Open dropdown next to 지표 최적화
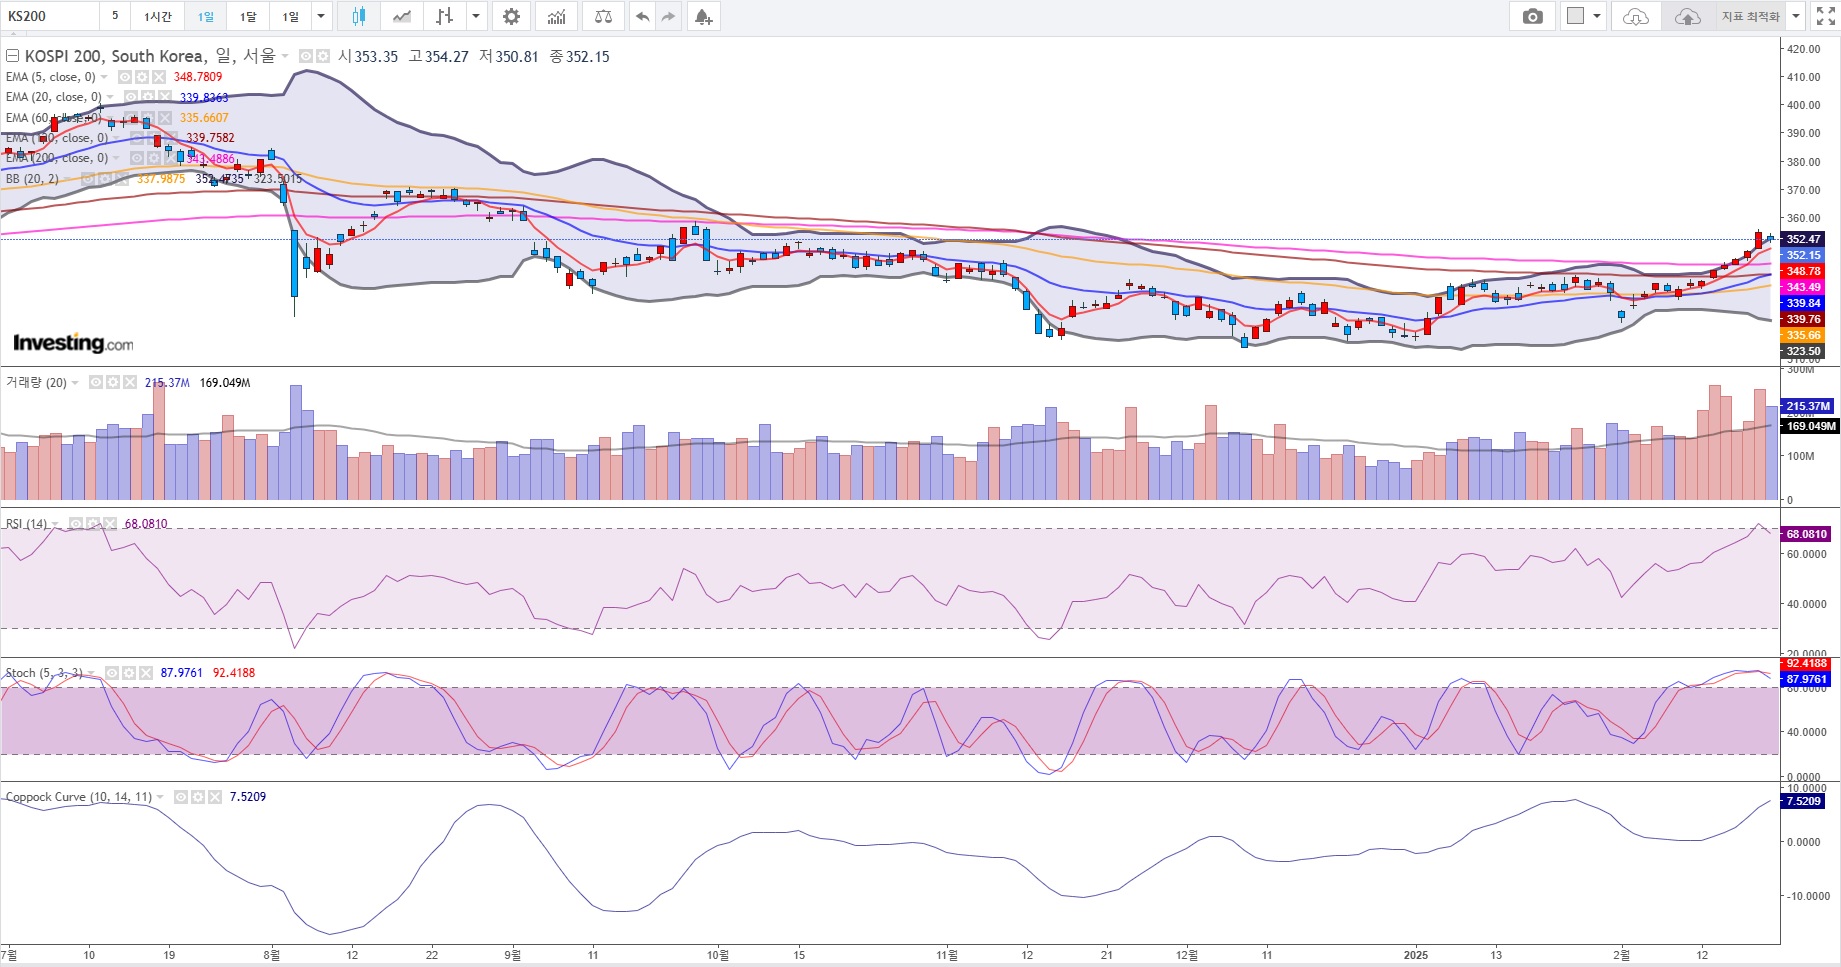Screen dimensions: 1841x967 [1796, 16]
